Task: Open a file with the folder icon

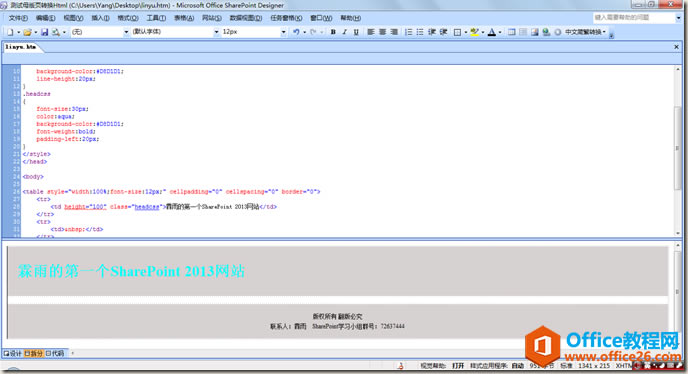Action: [28, 32]
